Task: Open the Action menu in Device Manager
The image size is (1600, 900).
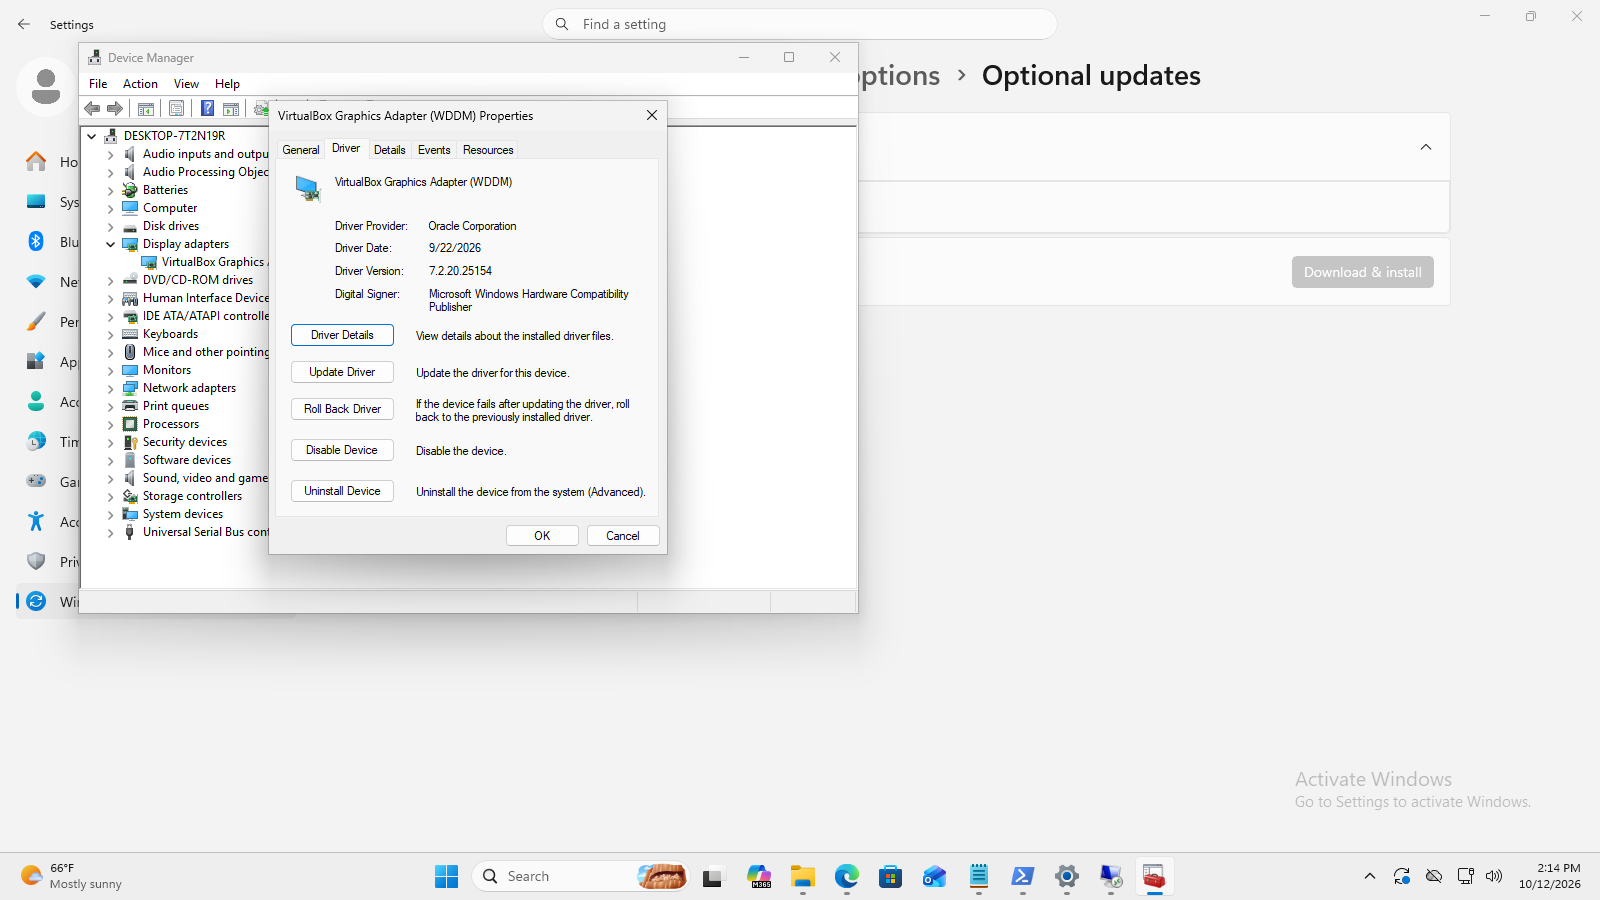Action: pyautogui.click(x=140, y=84)
